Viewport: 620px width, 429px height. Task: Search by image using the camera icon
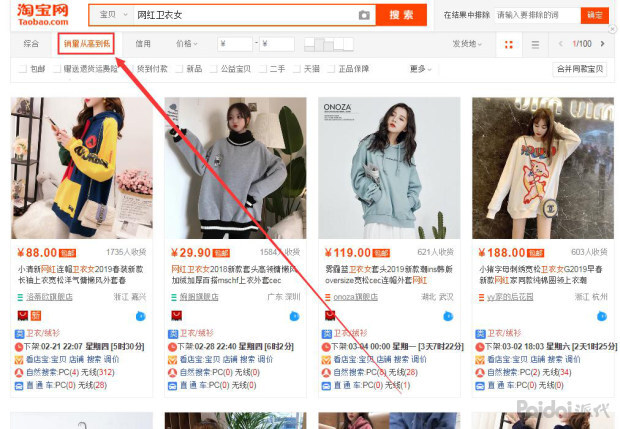coord(364,15)
